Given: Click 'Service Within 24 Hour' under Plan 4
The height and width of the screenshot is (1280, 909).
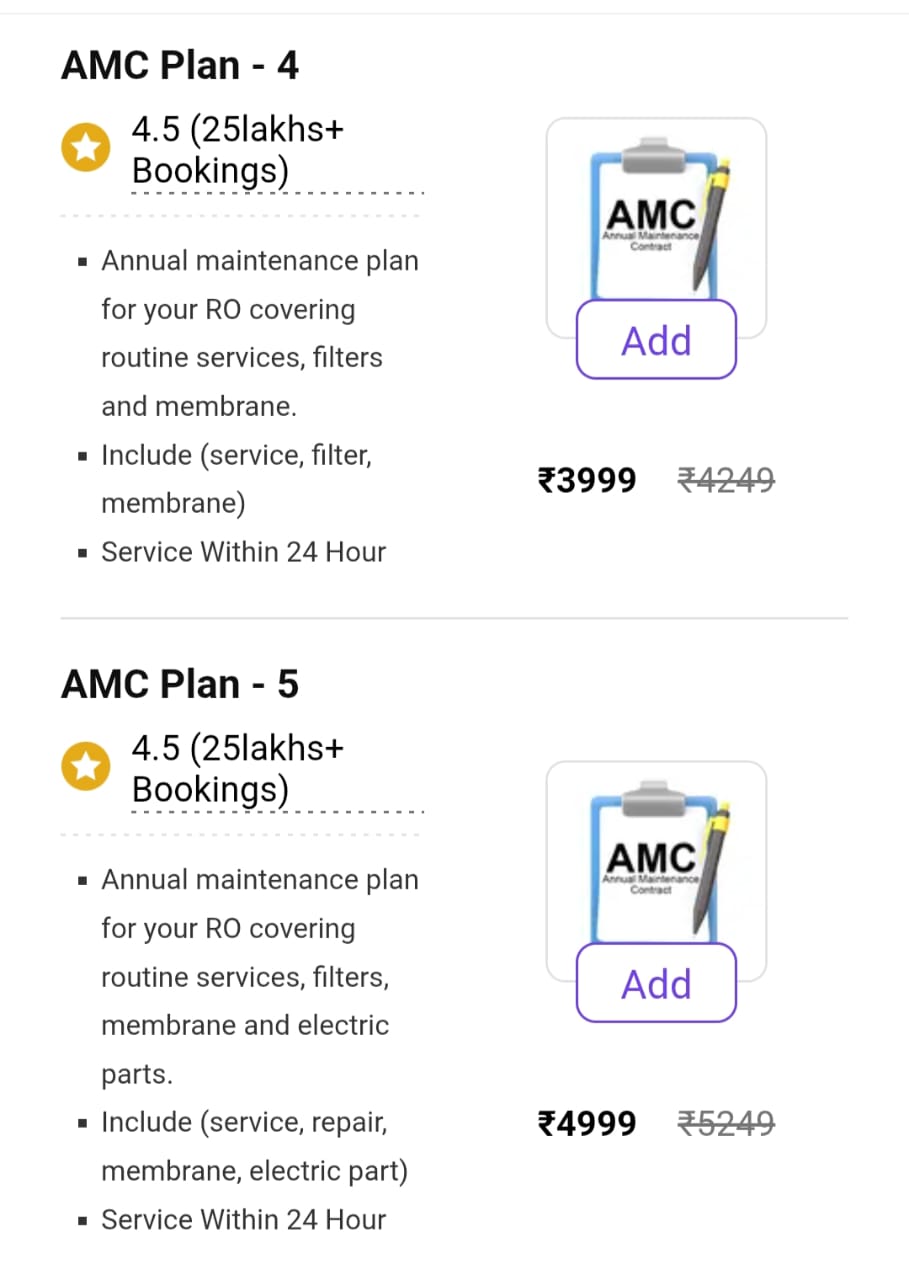Looking at the screenshot, I should 243,552.
